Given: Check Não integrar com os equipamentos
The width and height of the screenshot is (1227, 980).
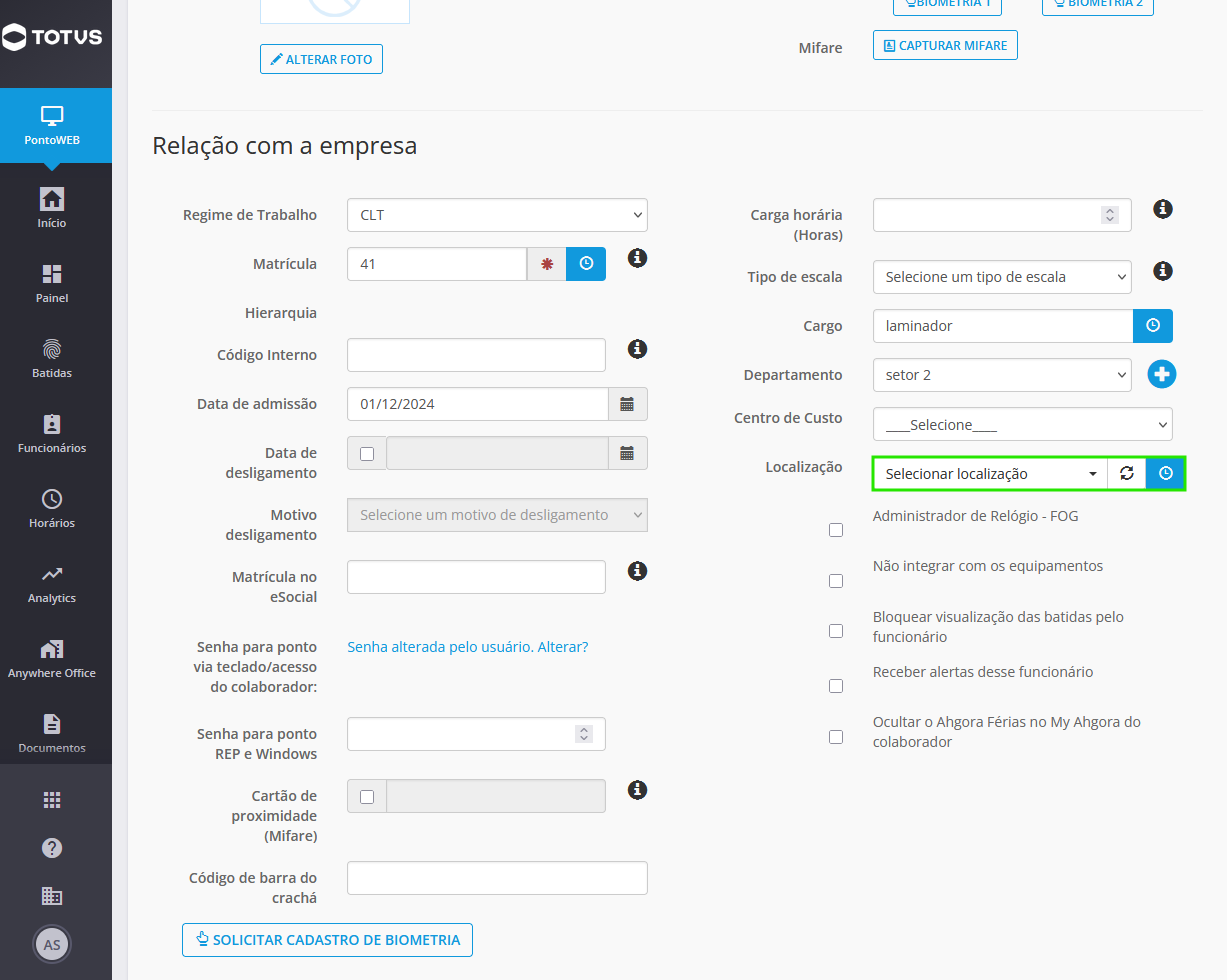Looking at the screenshot, I should (x=836, y=581).
